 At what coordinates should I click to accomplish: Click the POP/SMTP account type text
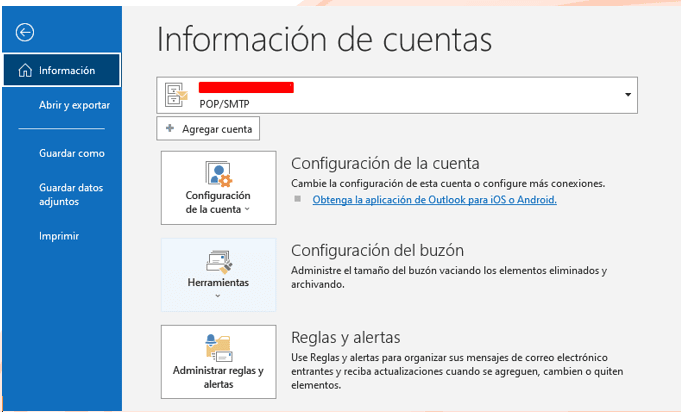tap(225, 104)
